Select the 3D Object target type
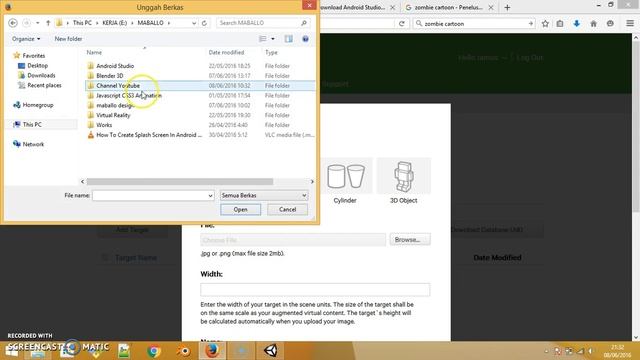The image size is (640, 360). coord(403,181)
